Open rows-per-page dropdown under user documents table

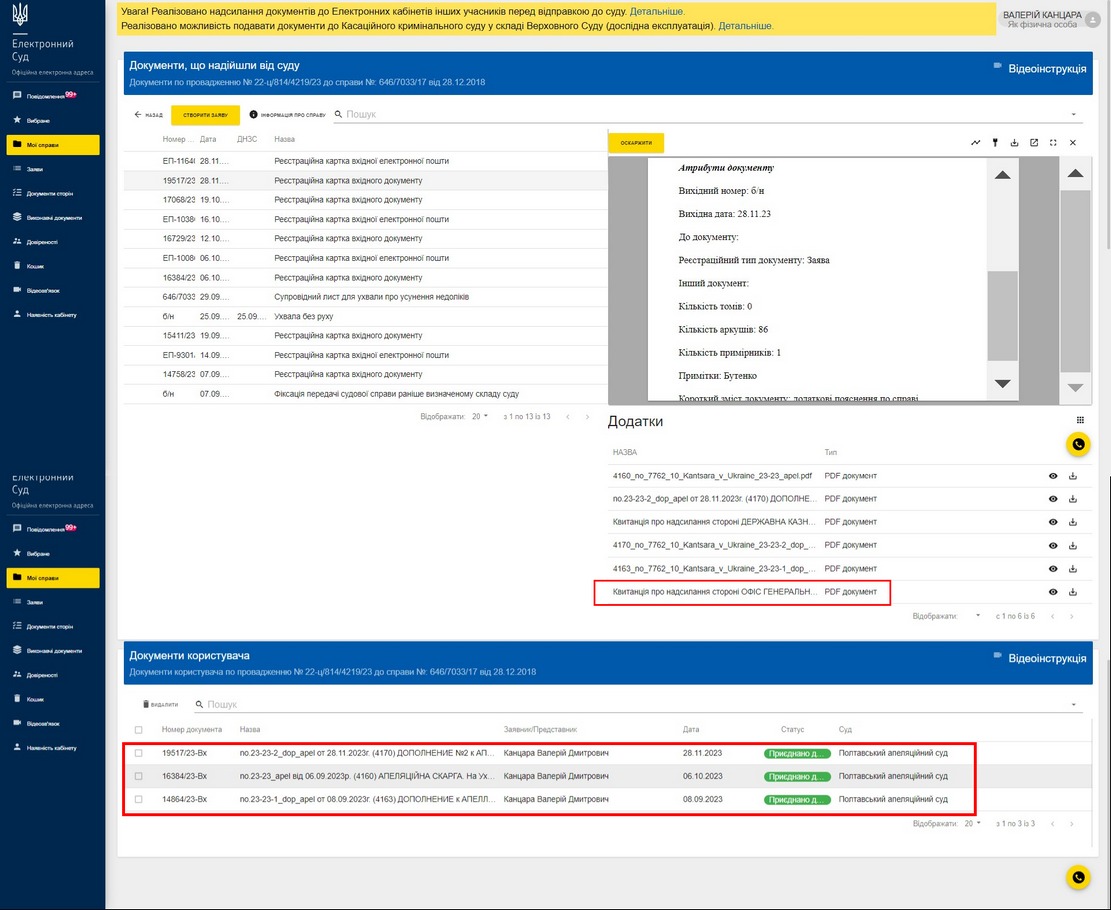972,824
